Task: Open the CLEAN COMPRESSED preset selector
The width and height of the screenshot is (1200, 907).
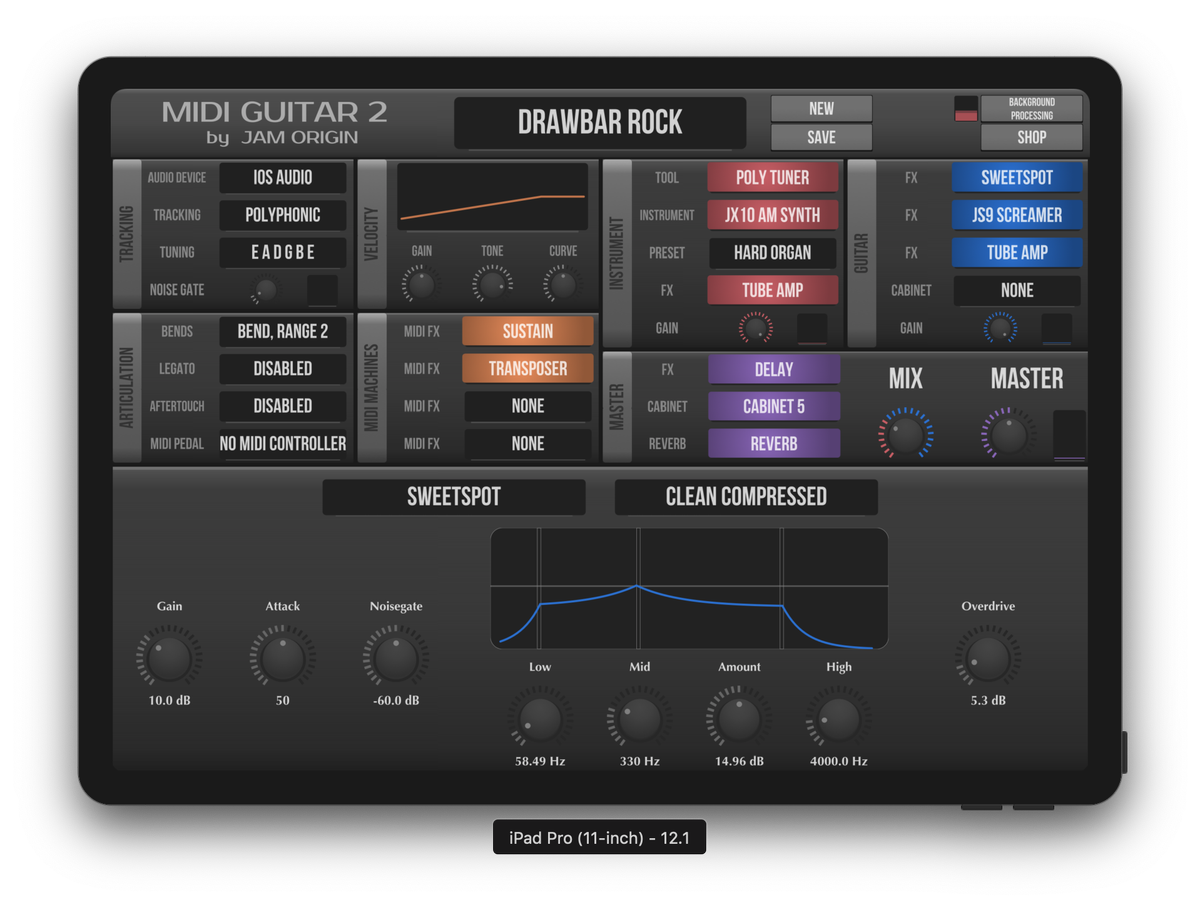Action: tap(746, 497)
